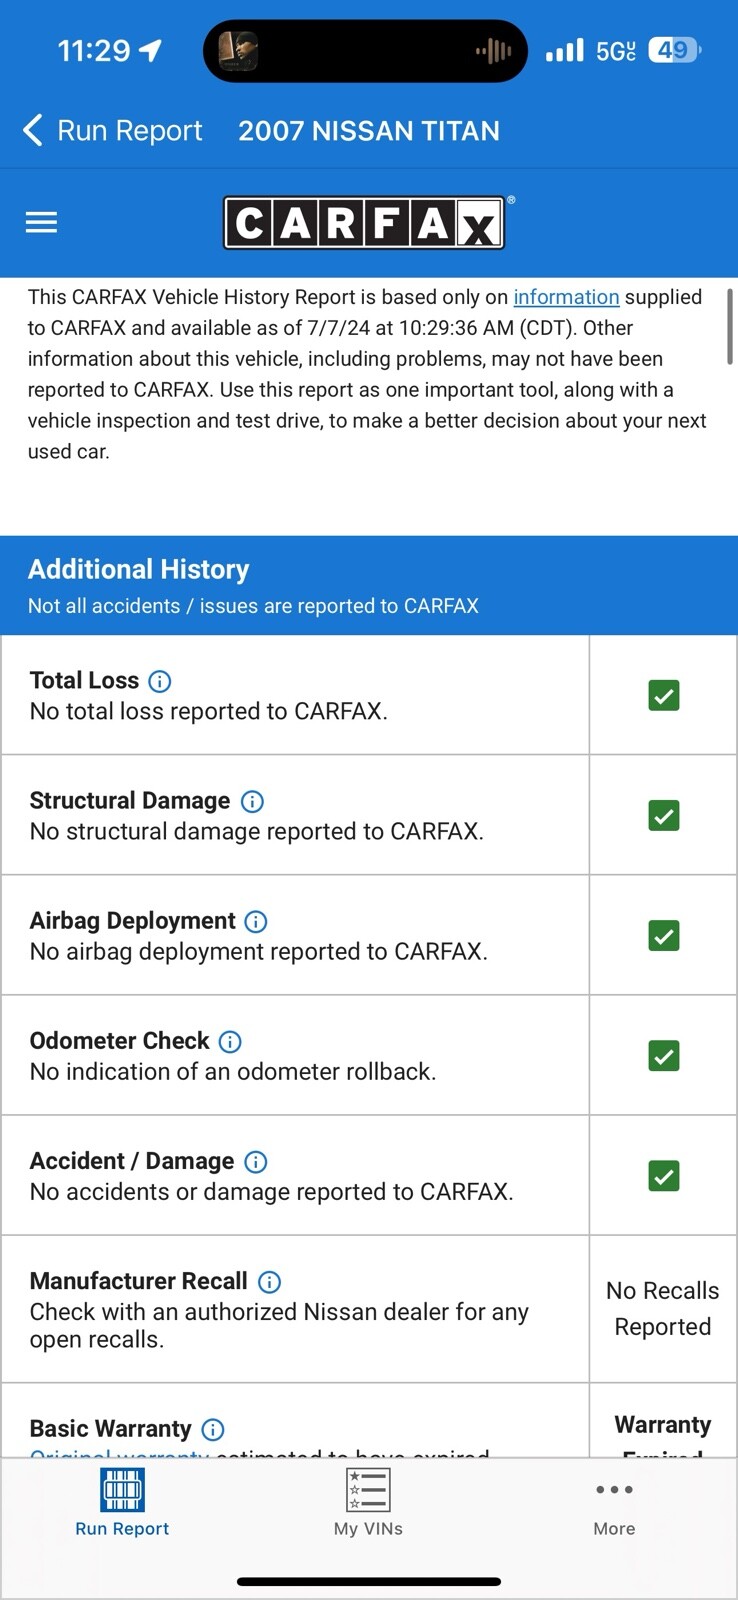Screen dimensions: 738x1600
Task: Click the Total Loss green checkmark
Action: tap(664, 695)
